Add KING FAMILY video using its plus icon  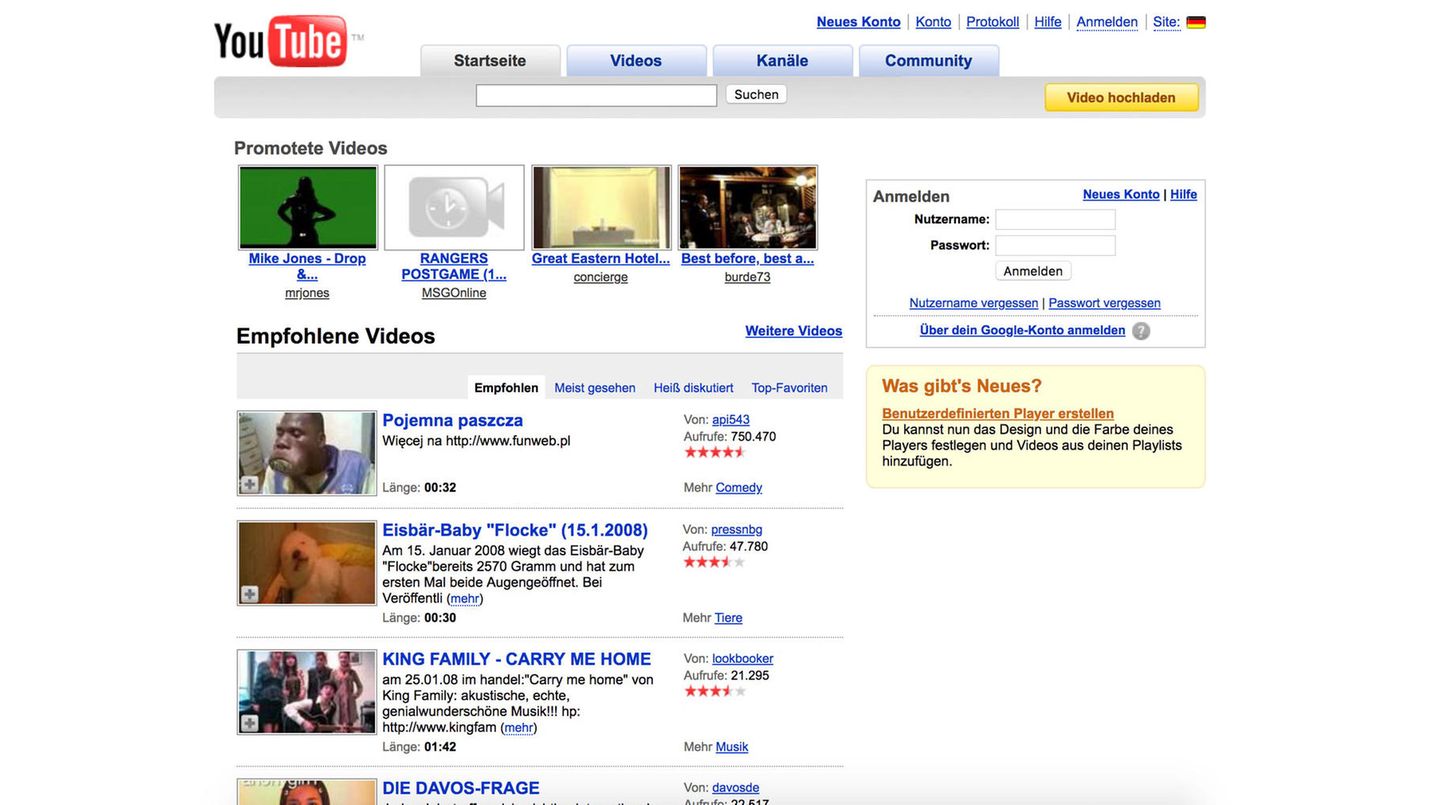(x=247, y=722)
